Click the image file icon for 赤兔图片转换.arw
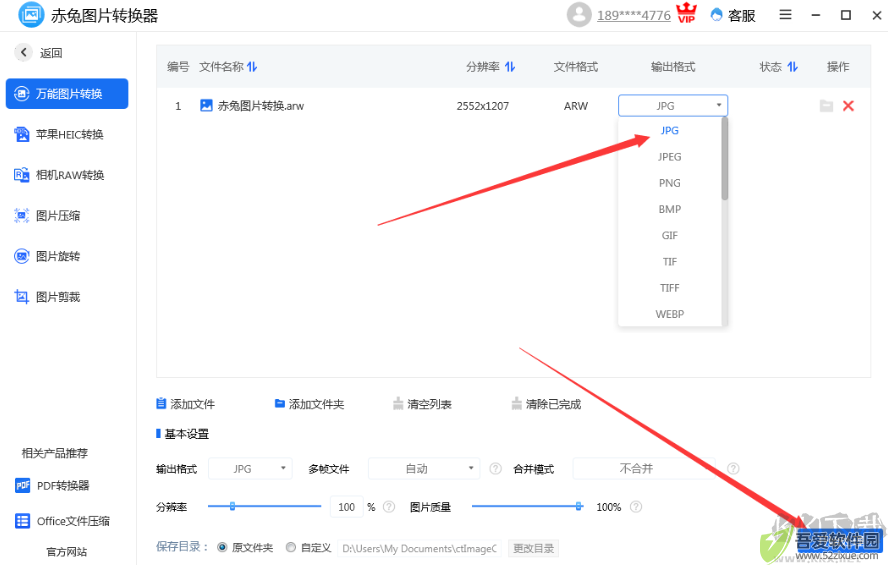The height and width of the screenshot is (565, 888). point(206,105)
